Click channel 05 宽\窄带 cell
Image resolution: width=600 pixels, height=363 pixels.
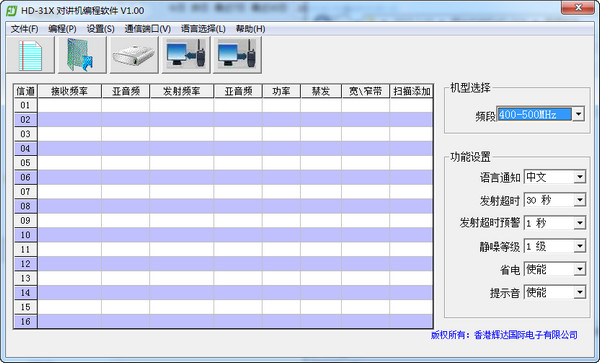(365, 163)
